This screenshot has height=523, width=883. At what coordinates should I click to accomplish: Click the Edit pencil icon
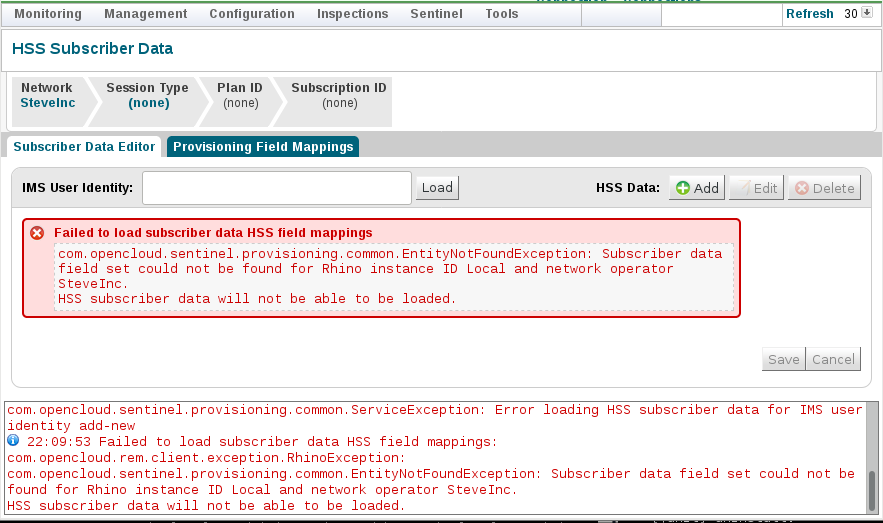(744, 187)
